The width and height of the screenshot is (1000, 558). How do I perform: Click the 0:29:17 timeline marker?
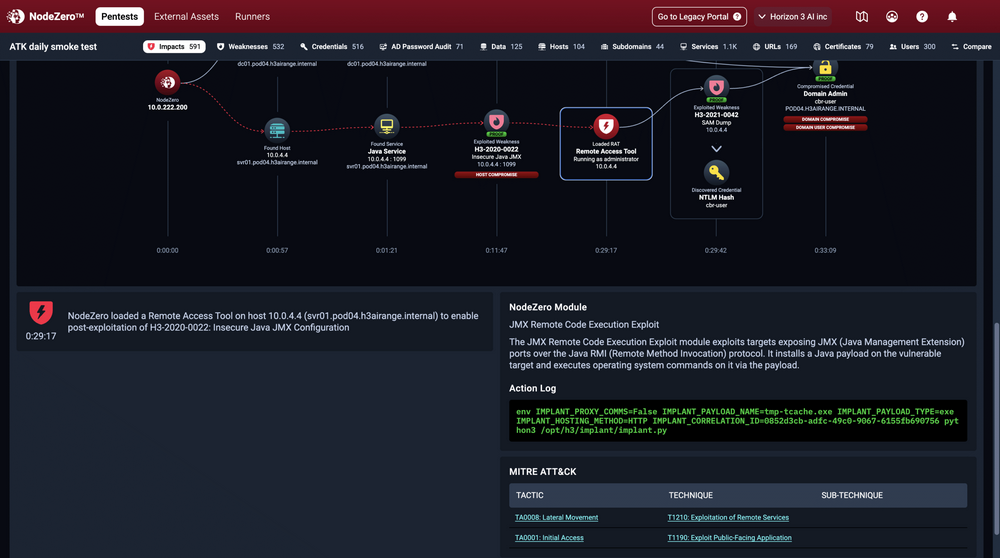606,250
